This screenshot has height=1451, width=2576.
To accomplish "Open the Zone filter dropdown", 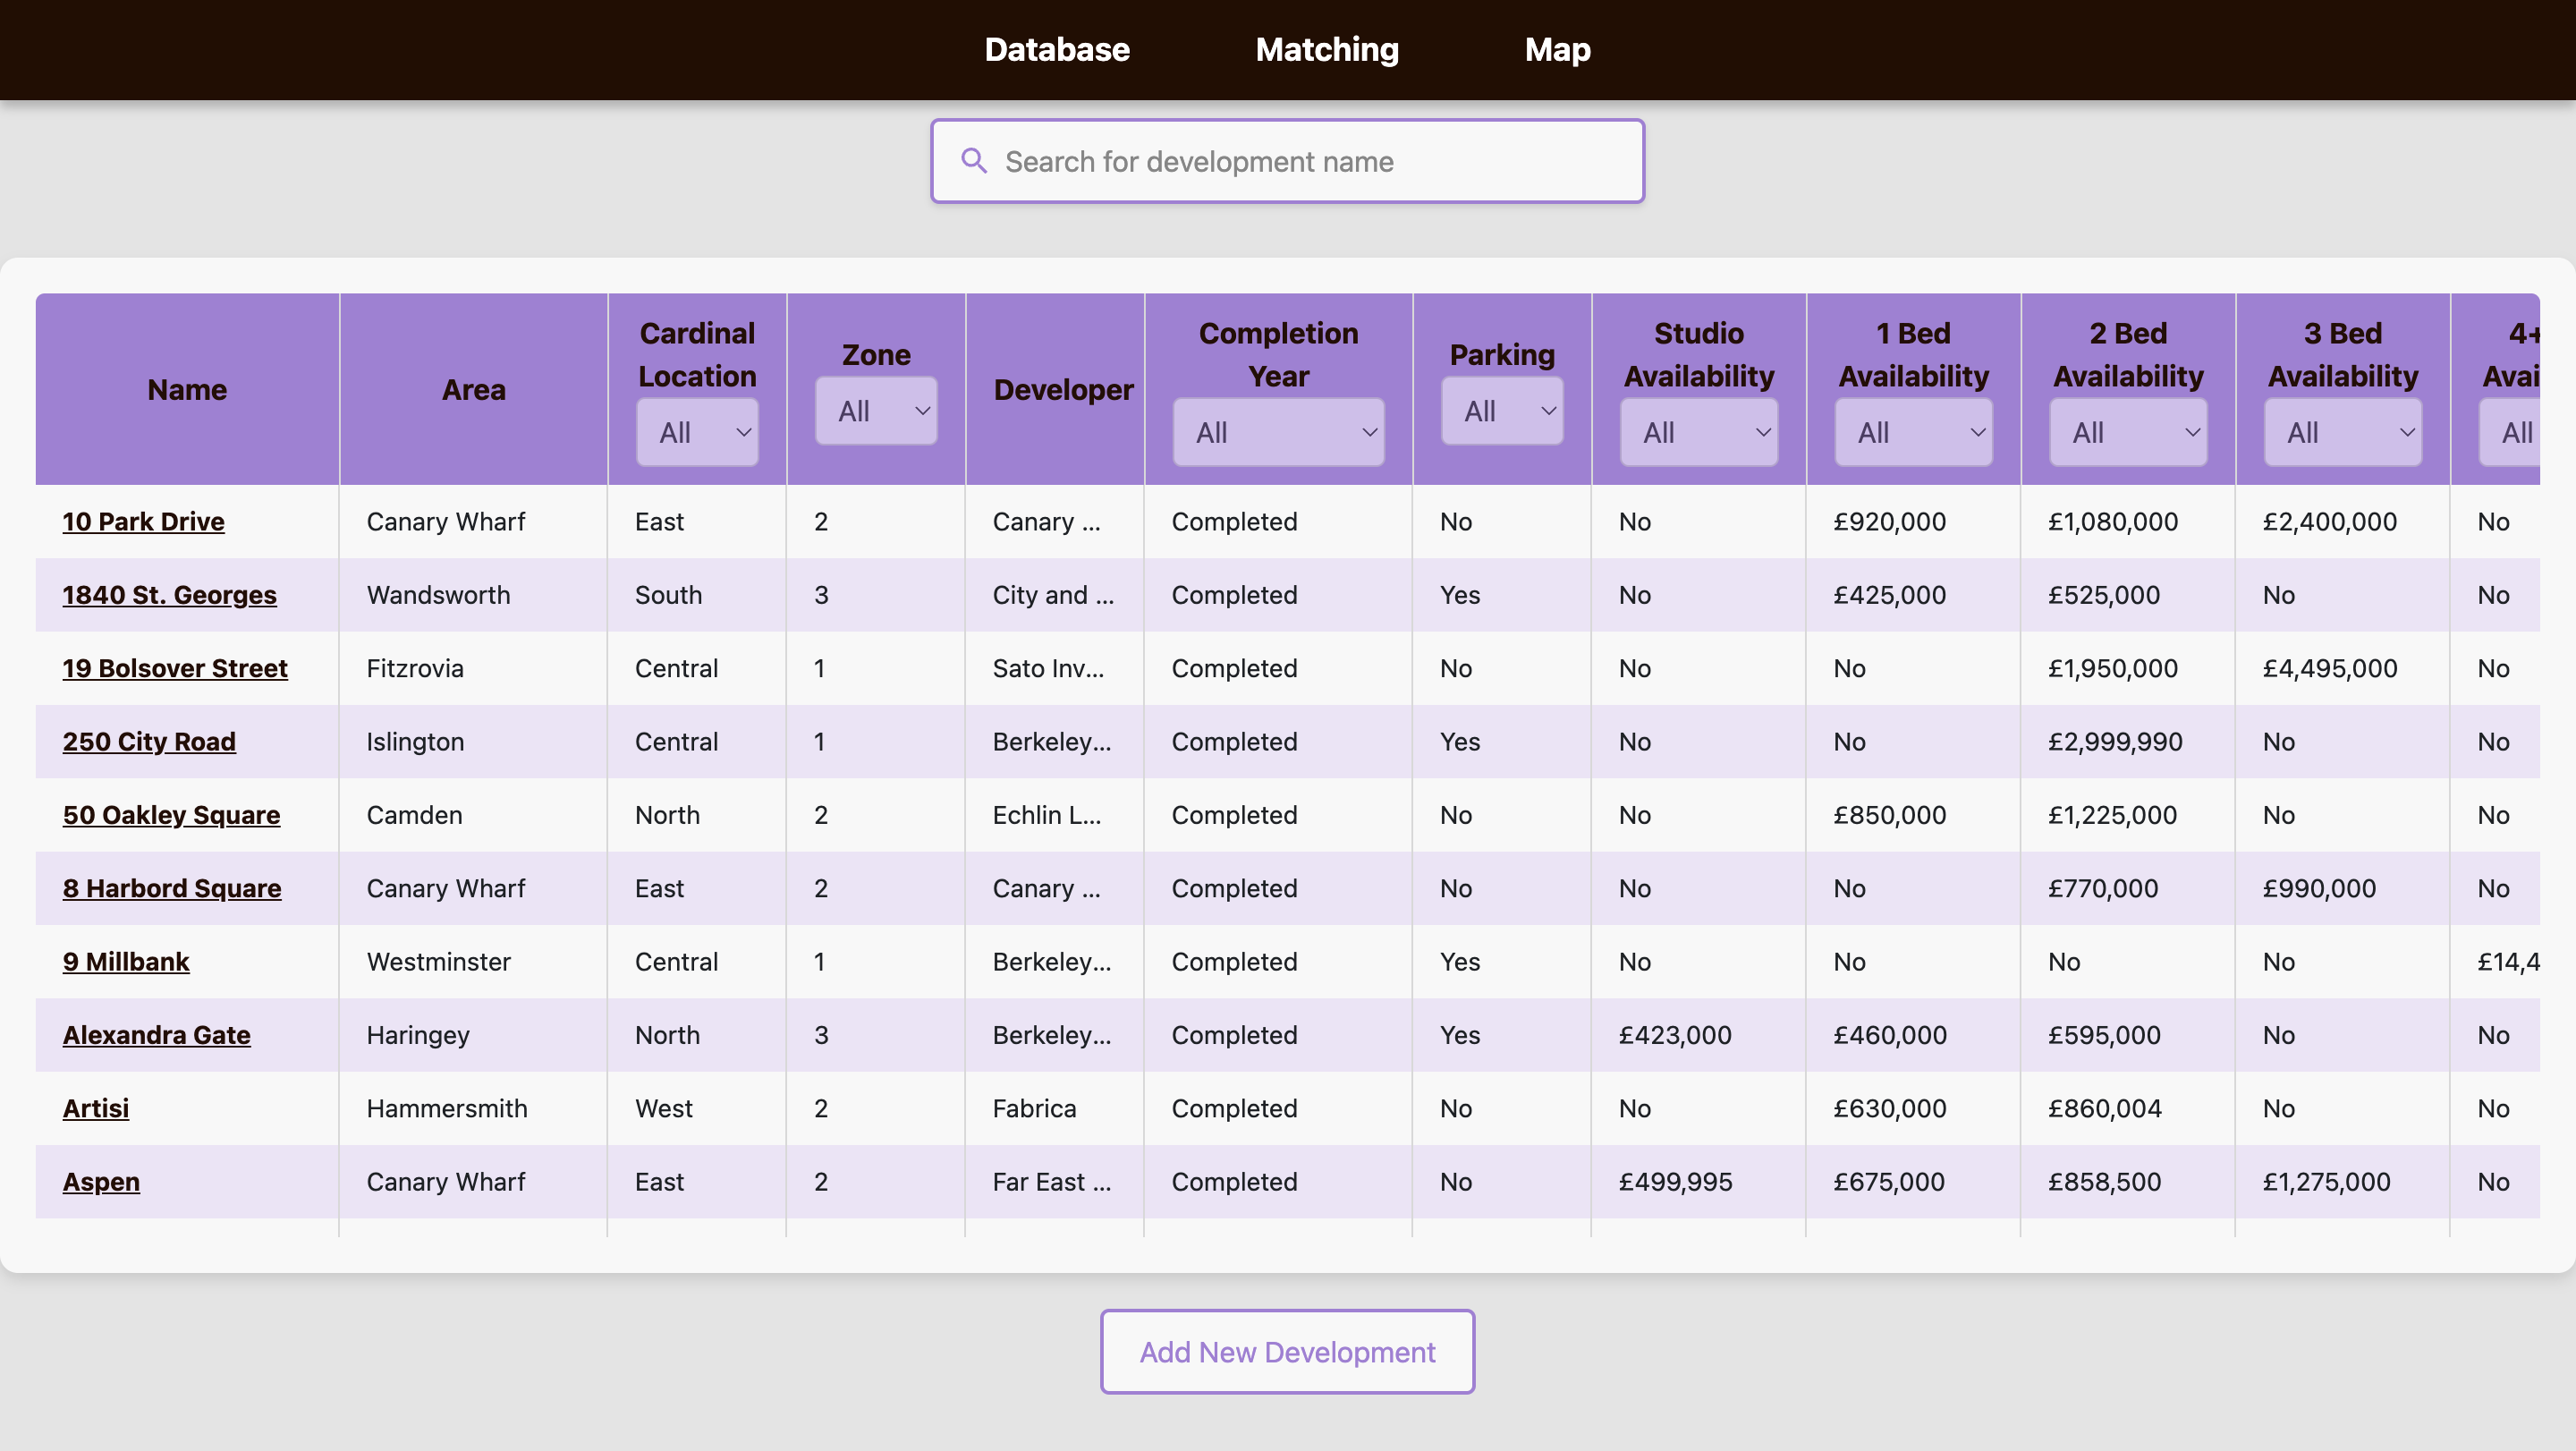I will pos(876,411).
